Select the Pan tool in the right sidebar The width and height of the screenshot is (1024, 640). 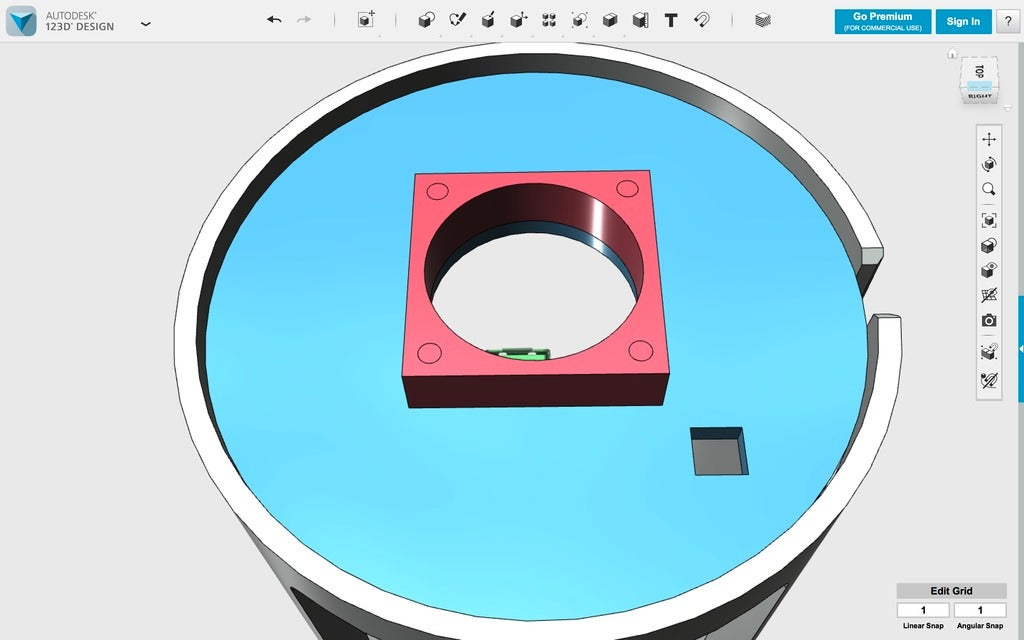(x=989, y=139)
